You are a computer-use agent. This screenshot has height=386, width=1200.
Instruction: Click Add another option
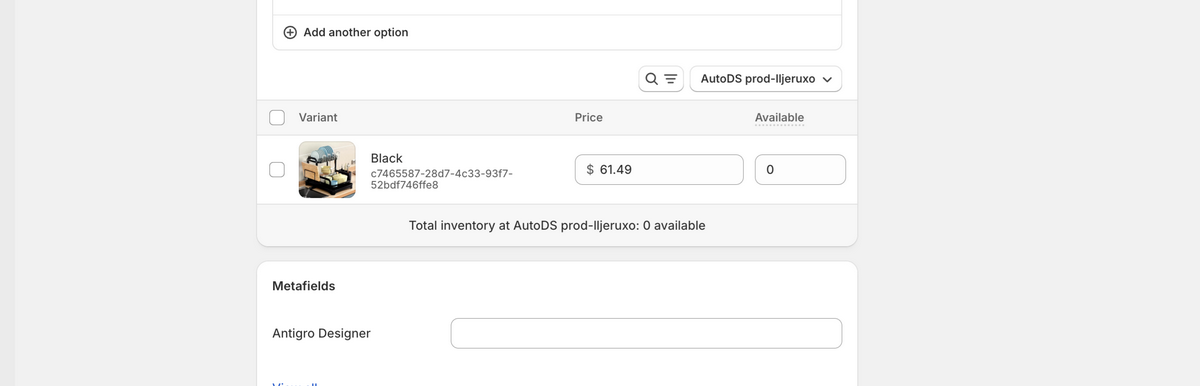click(x=346, y=32)
